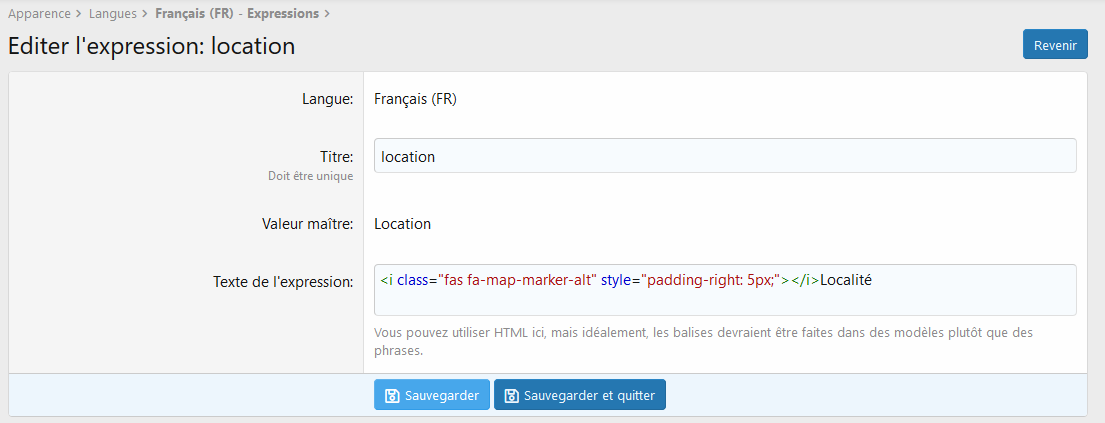Screen dimensions: 1105x423
Task: Focus the Titre input containing location
Action: coord(724,156)
